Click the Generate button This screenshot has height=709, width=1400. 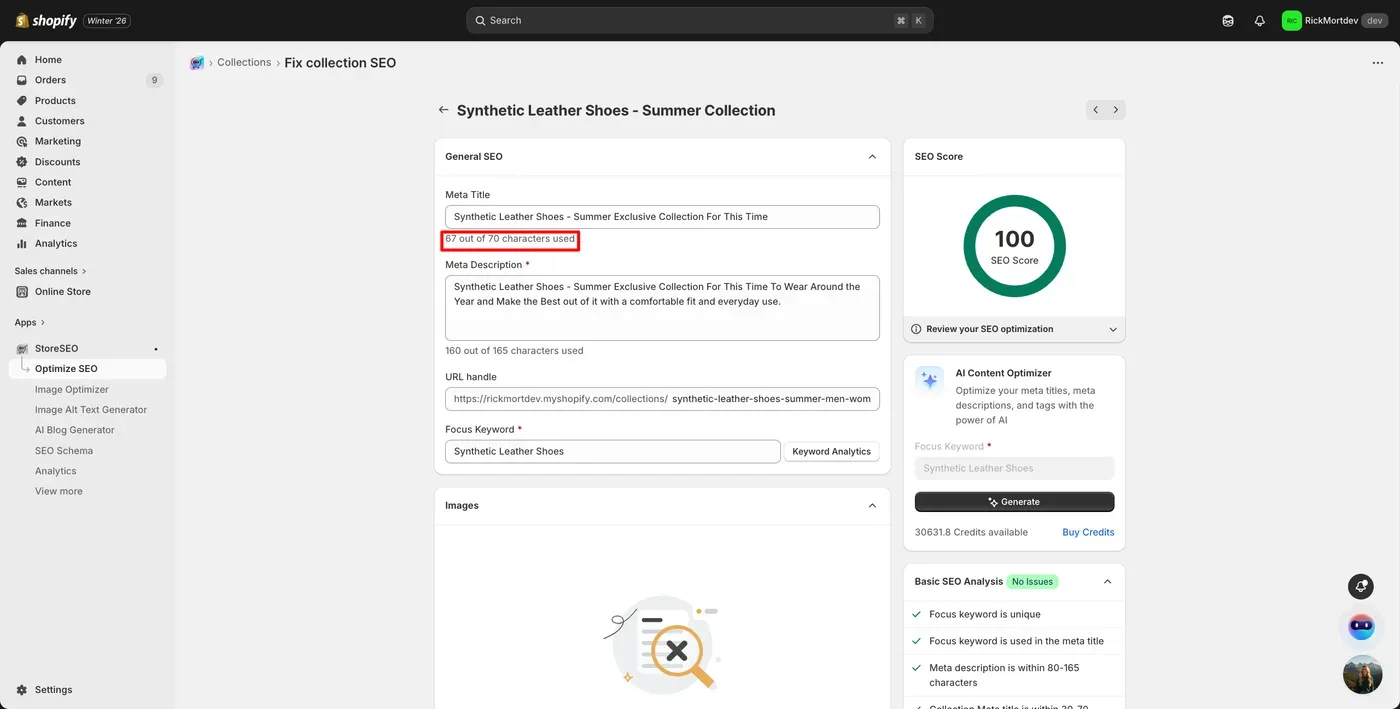click(x=1014, y=502)
